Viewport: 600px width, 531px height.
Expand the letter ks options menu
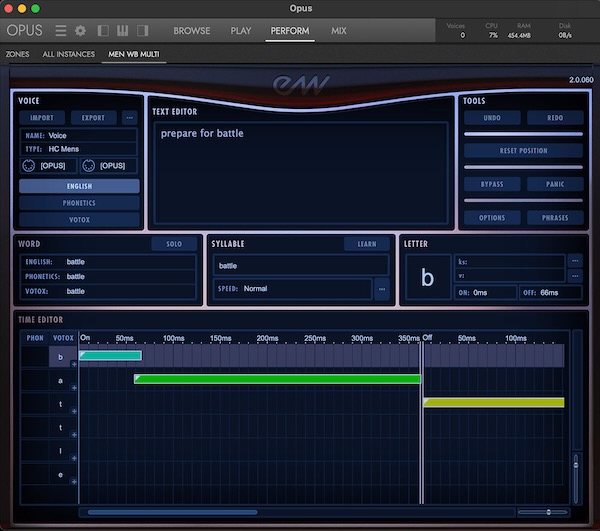click(575, 262)
